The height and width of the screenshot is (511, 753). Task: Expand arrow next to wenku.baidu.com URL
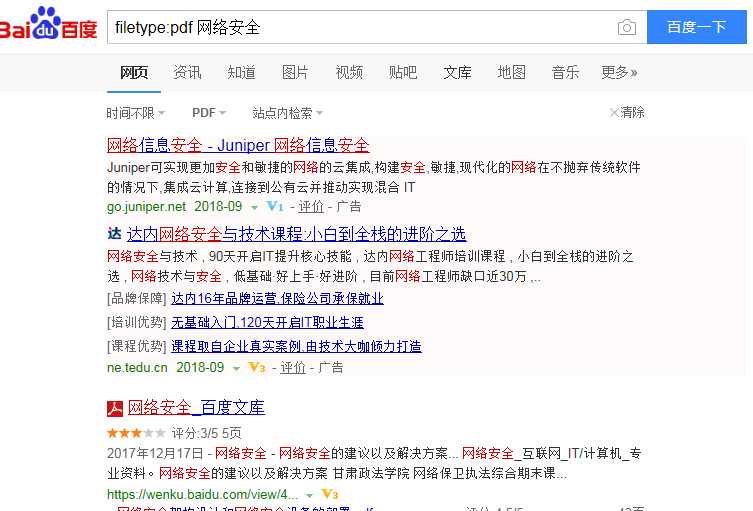309,495
